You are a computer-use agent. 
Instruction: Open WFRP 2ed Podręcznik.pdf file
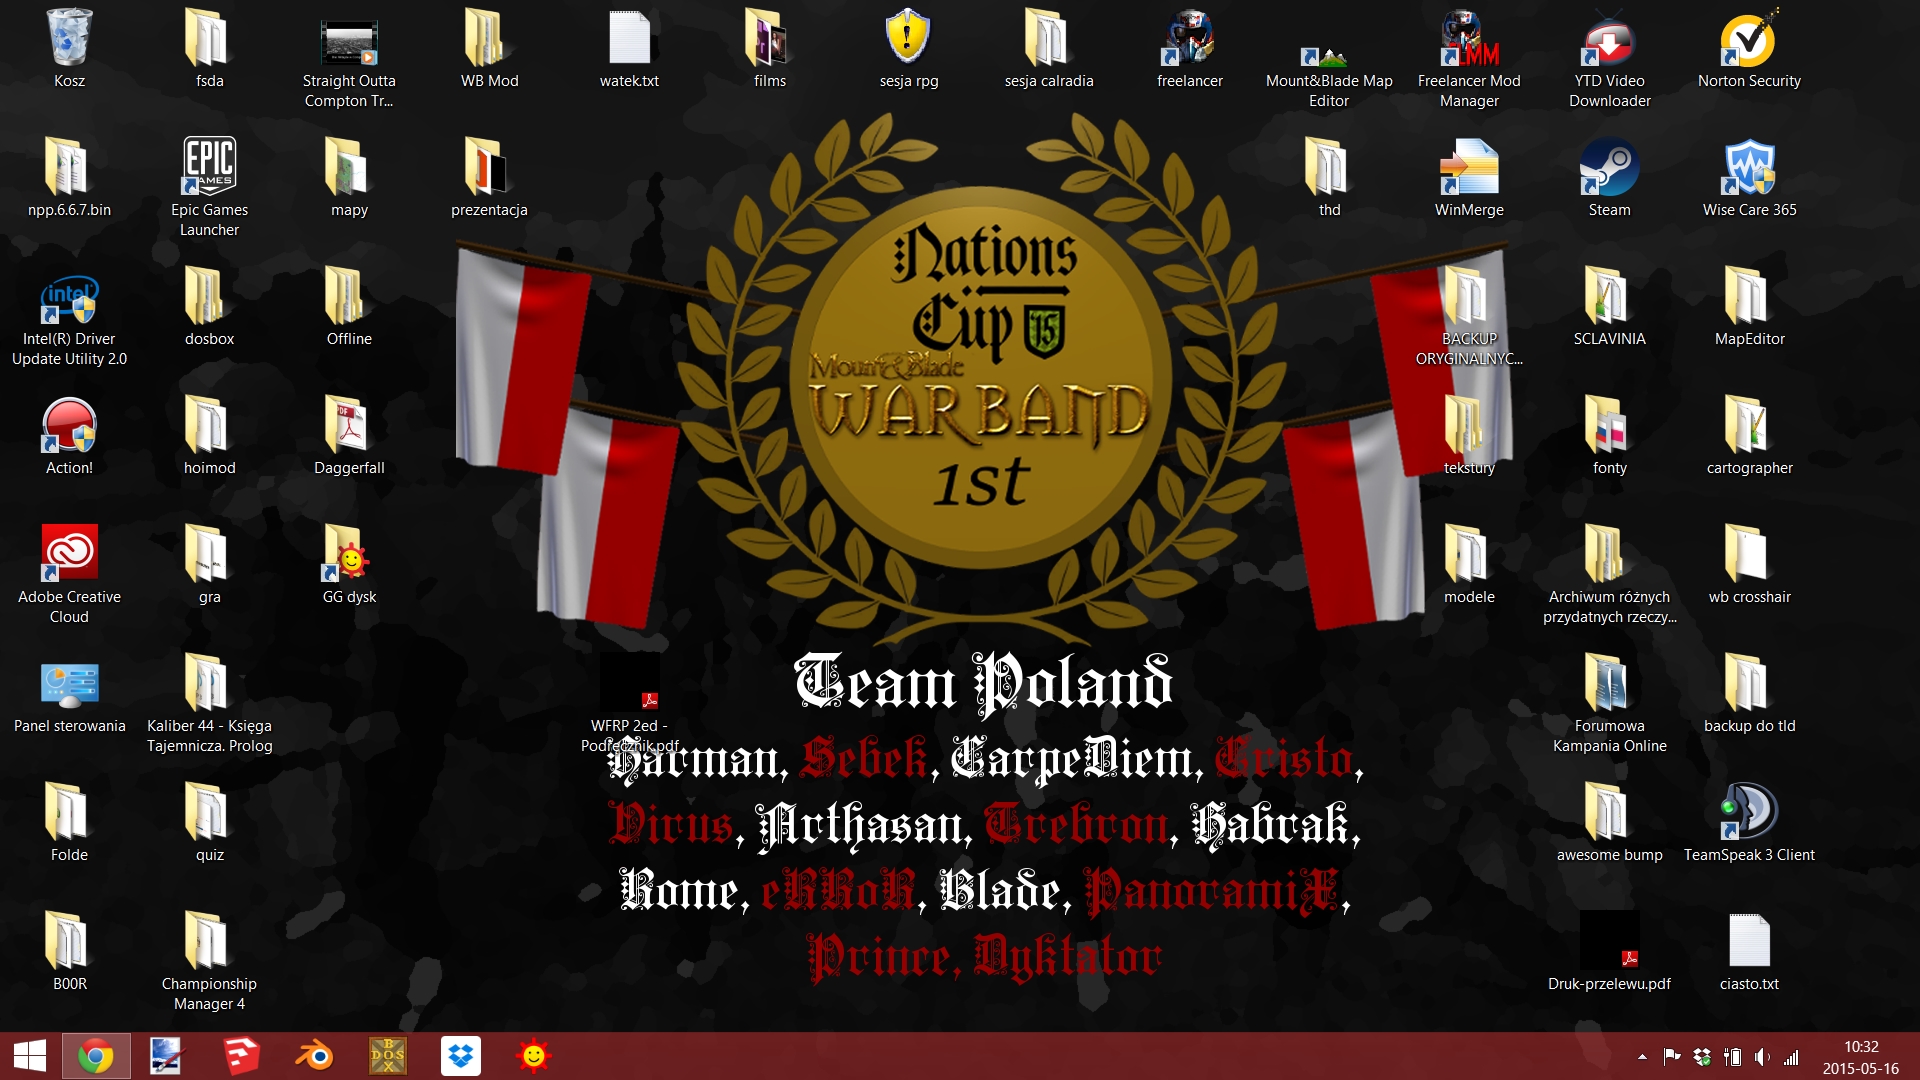click(629, 704)
